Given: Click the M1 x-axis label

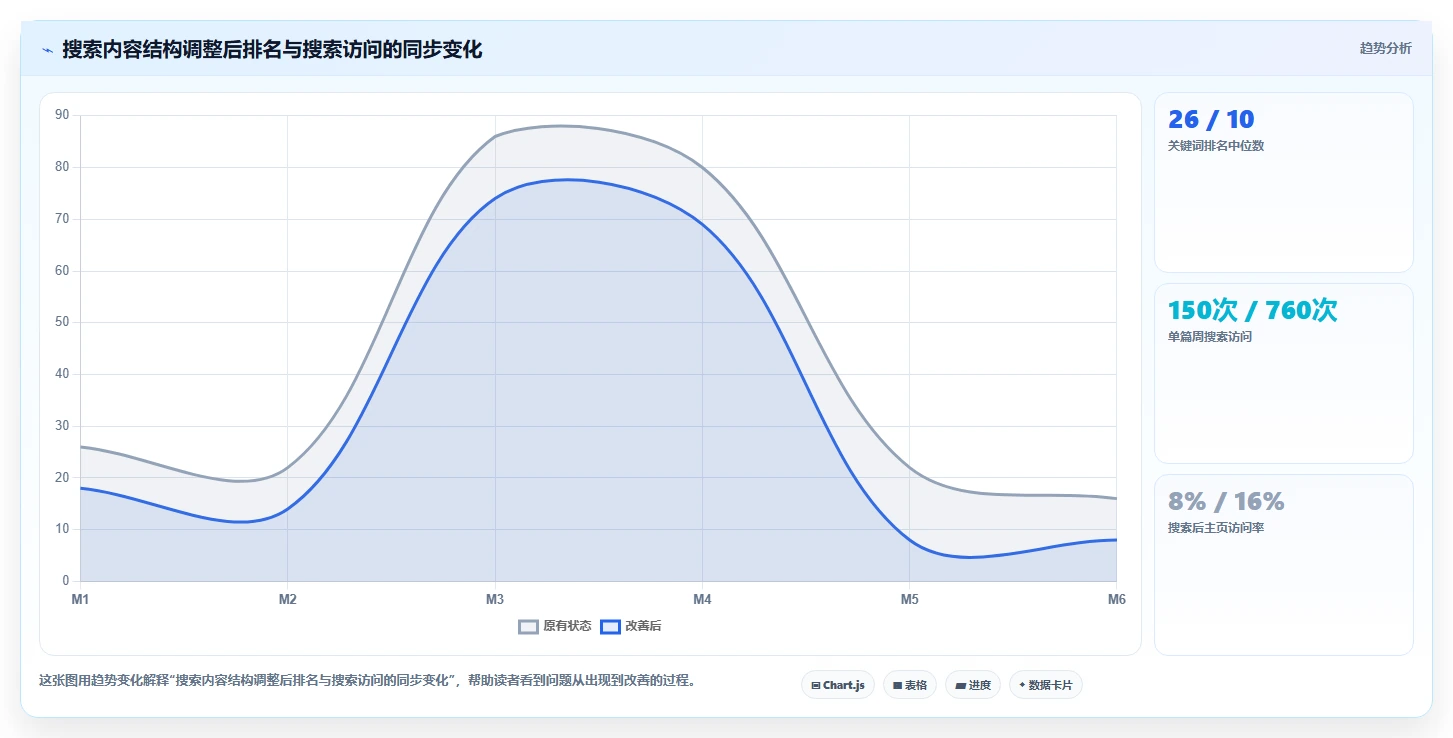Looking at the screenshot, I should [x=80, y=599].
